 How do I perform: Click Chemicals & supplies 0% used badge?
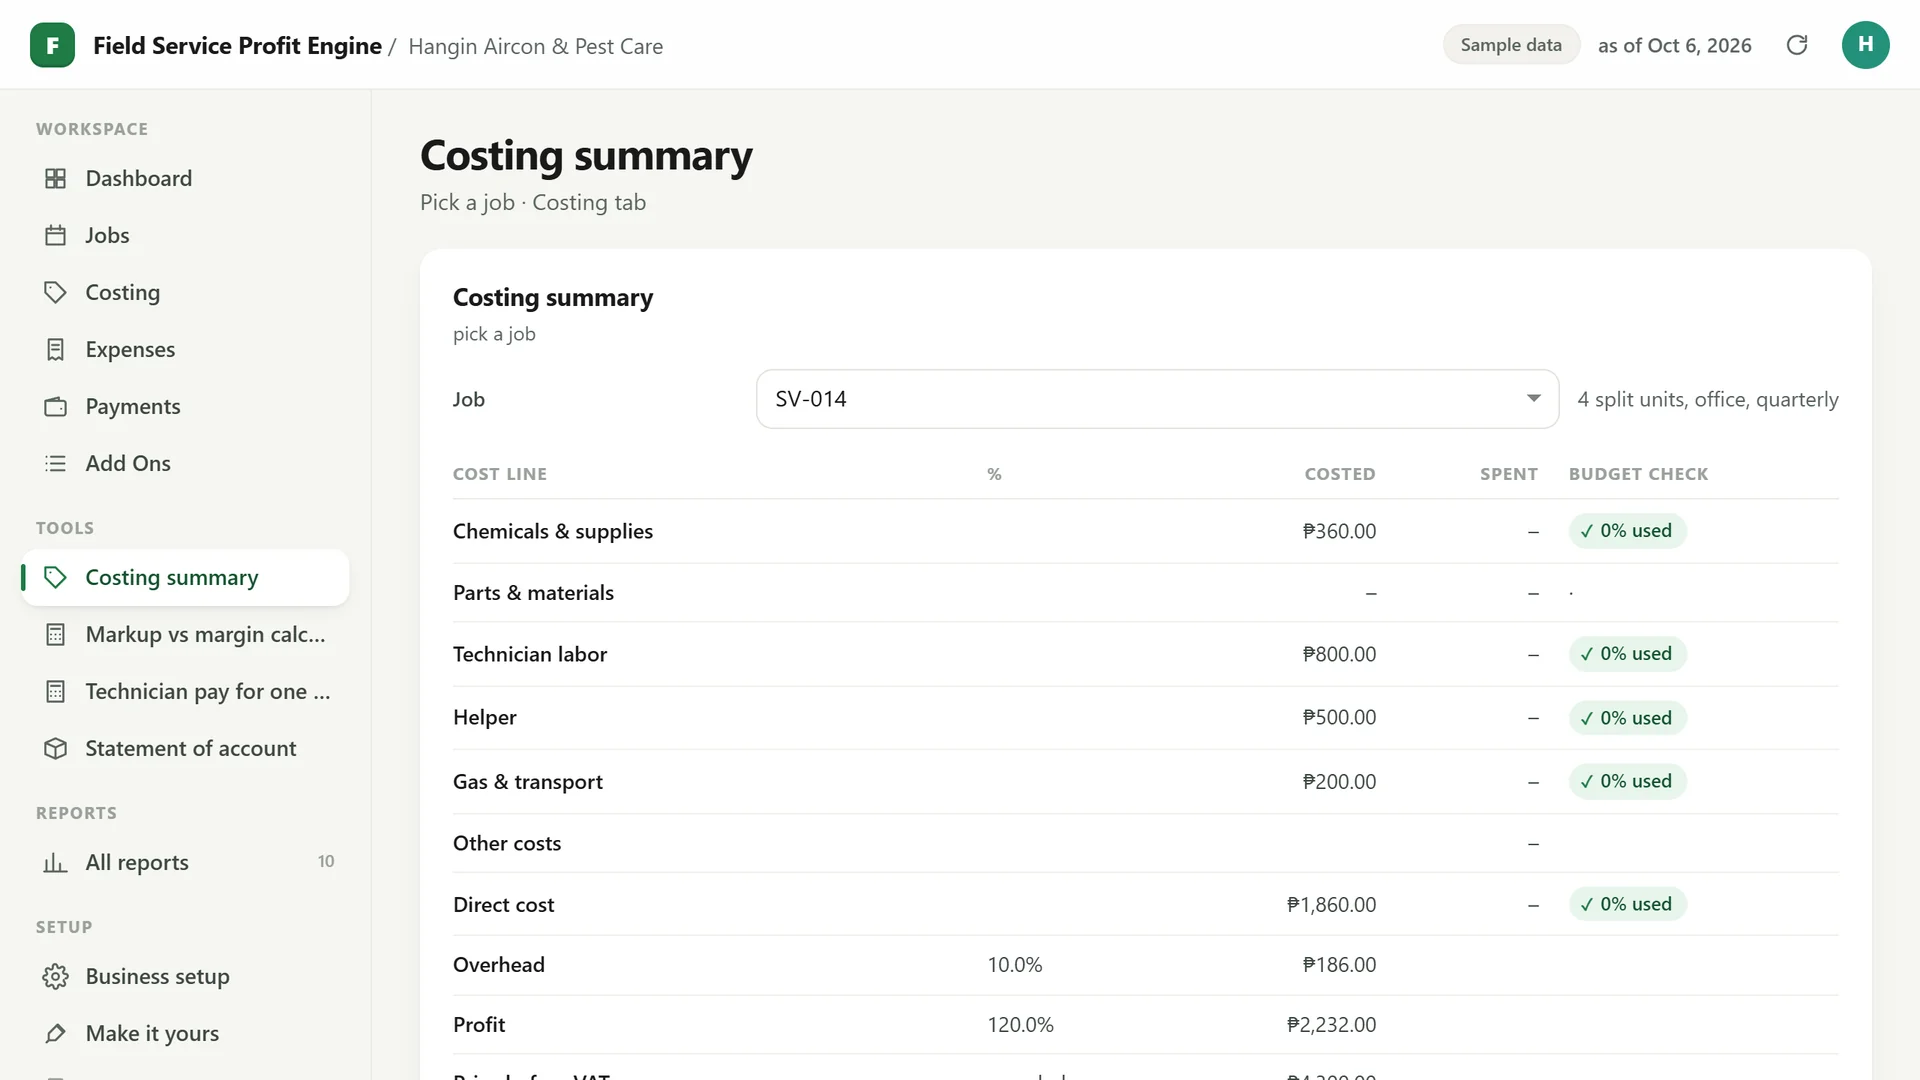tap(1627, 531)
